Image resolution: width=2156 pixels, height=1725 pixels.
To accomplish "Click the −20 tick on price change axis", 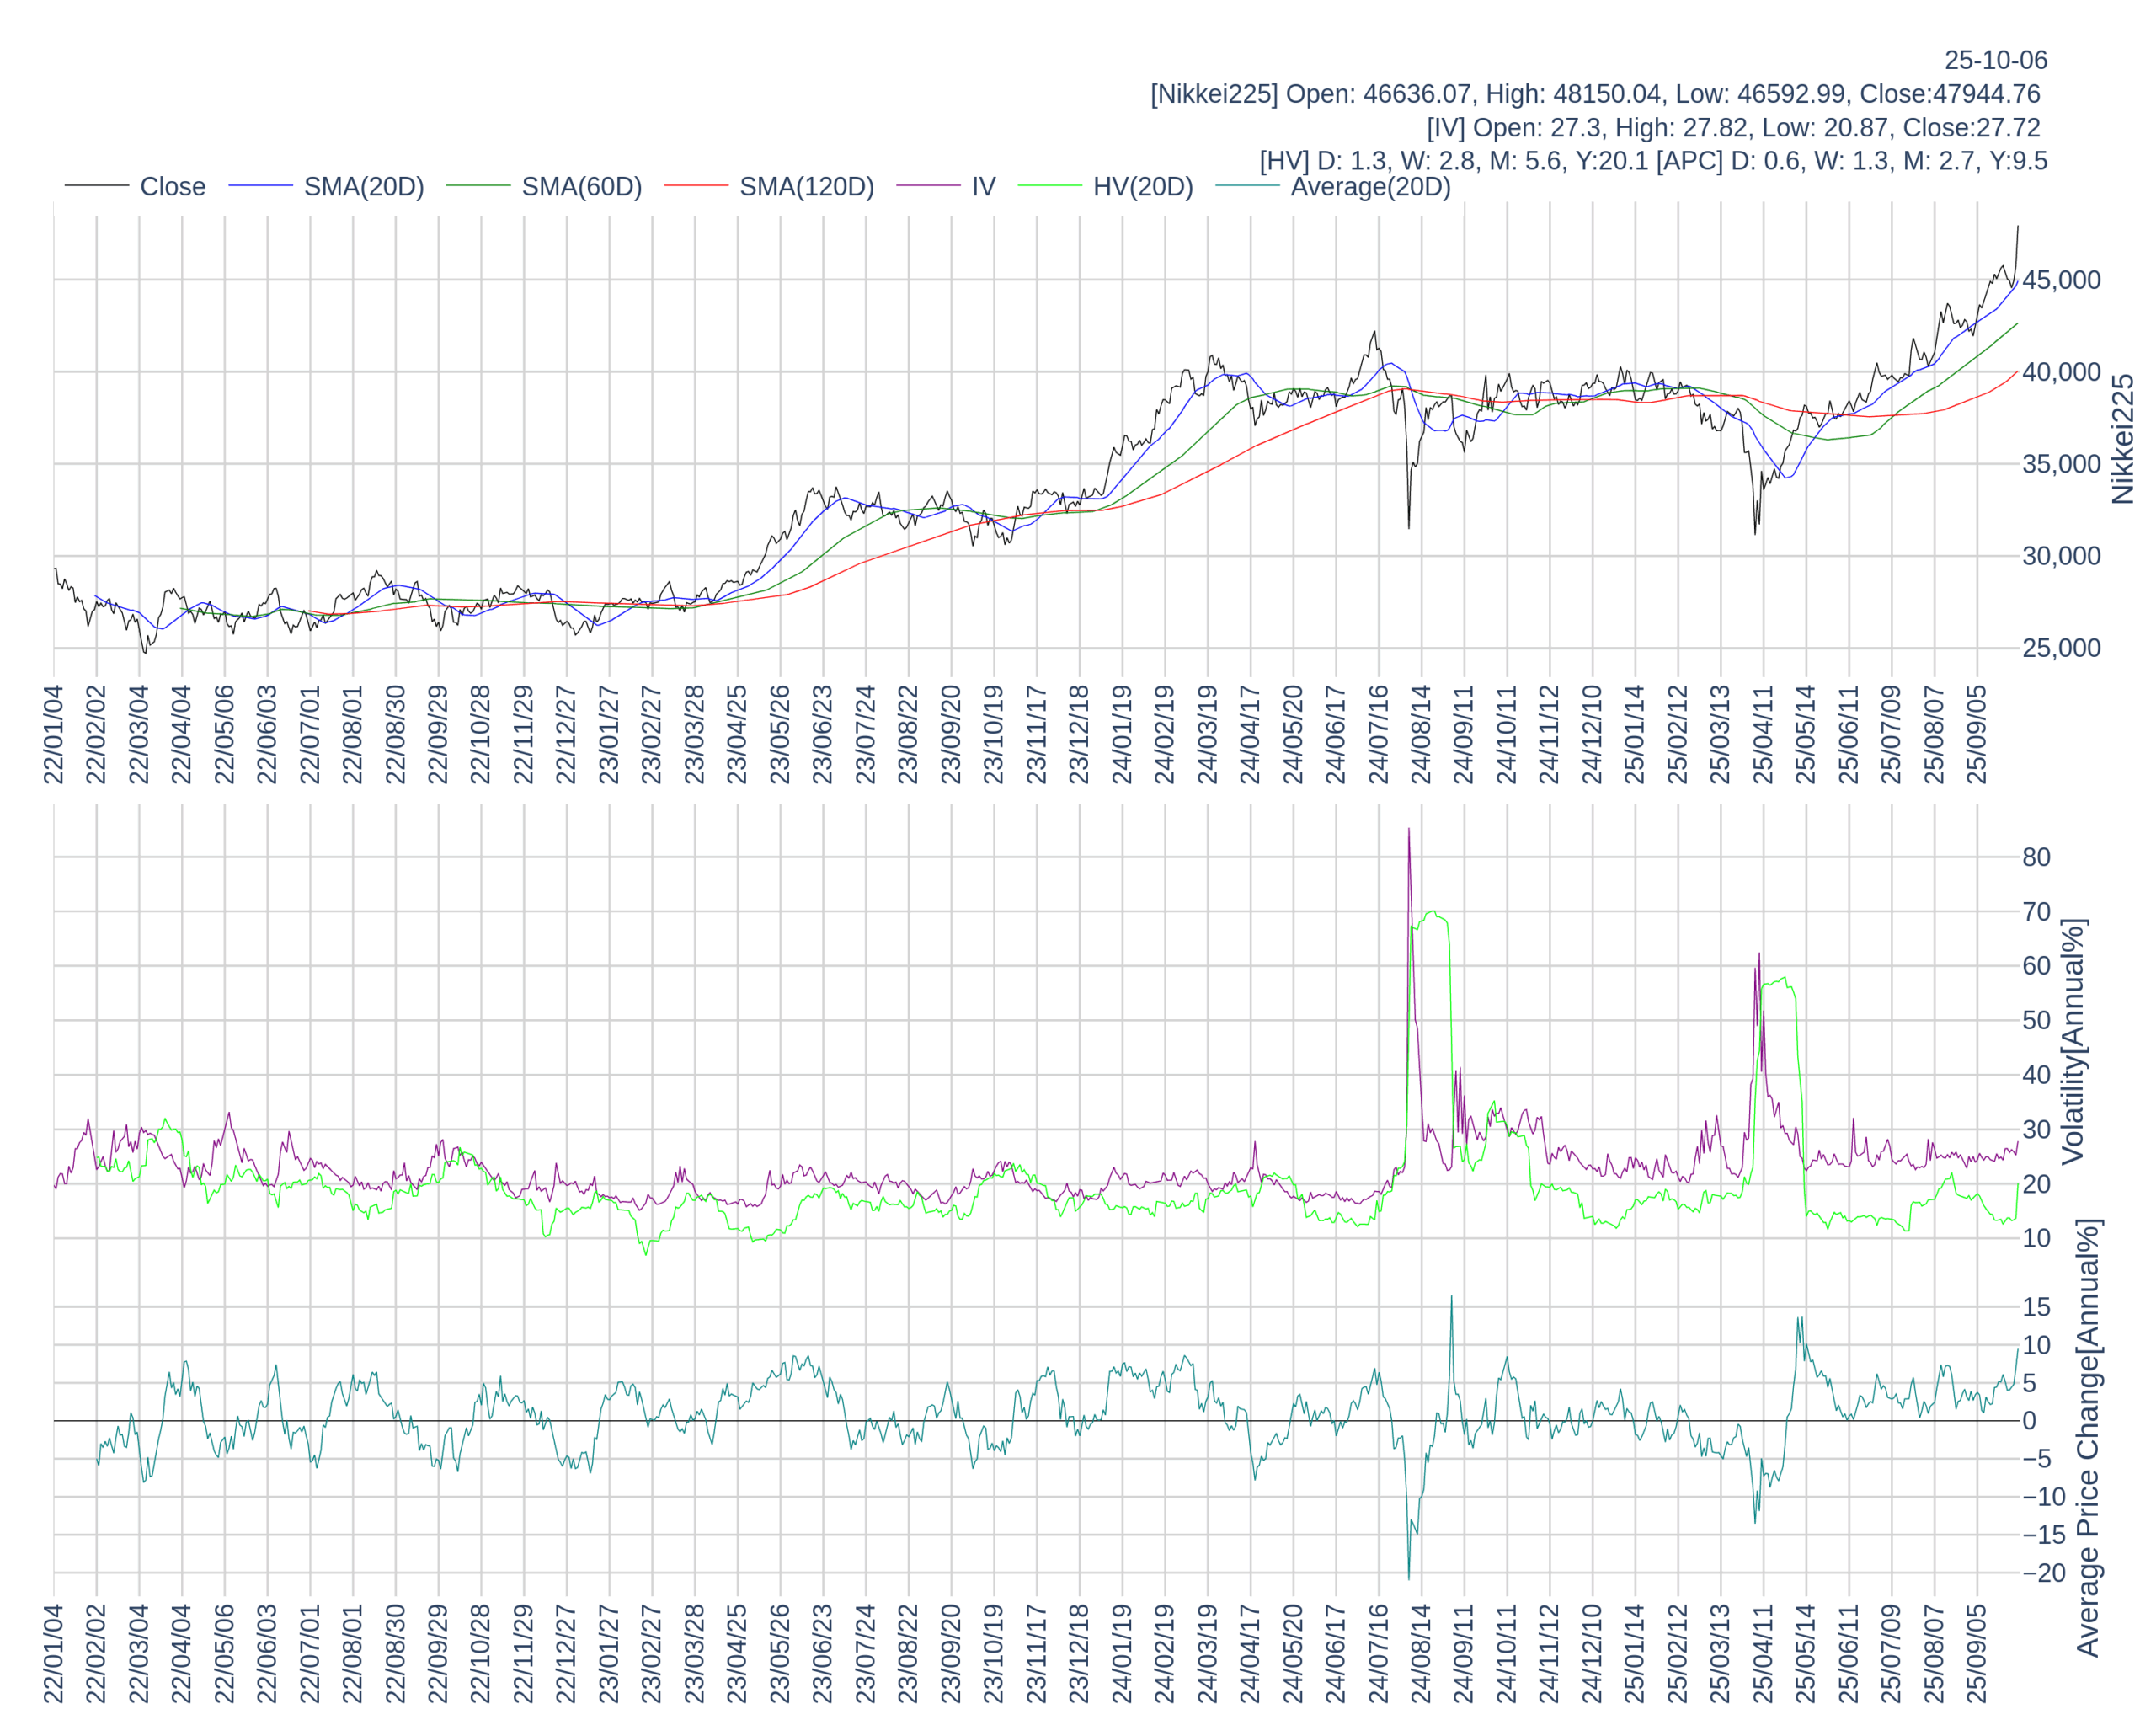I will pos(2043,1573).
